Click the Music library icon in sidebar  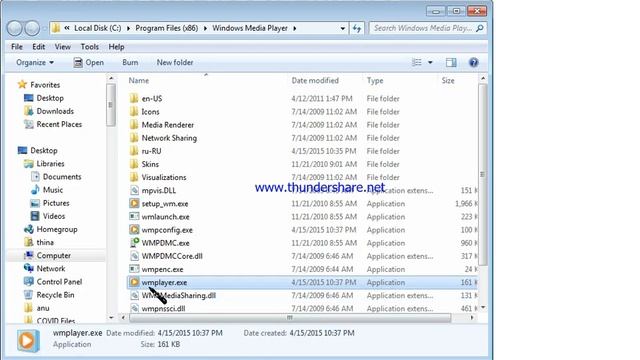click(35, 190)
